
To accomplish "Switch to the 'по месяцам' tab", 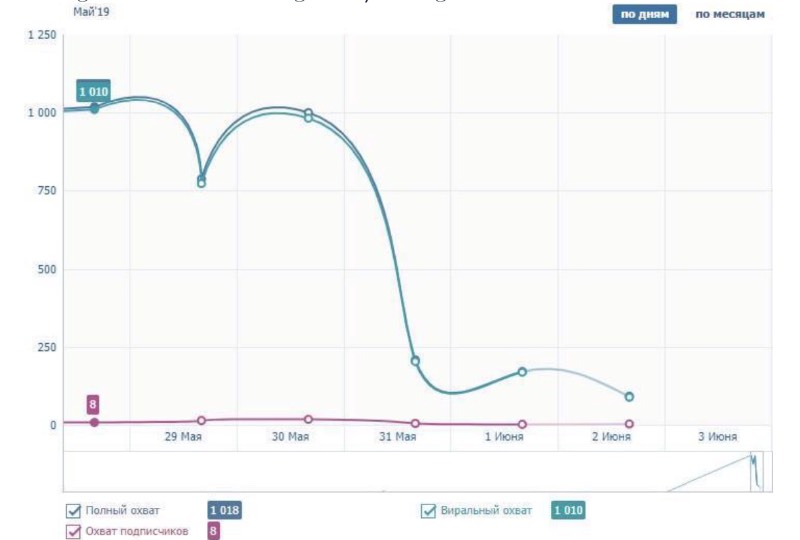I will (x=730, y=14).
